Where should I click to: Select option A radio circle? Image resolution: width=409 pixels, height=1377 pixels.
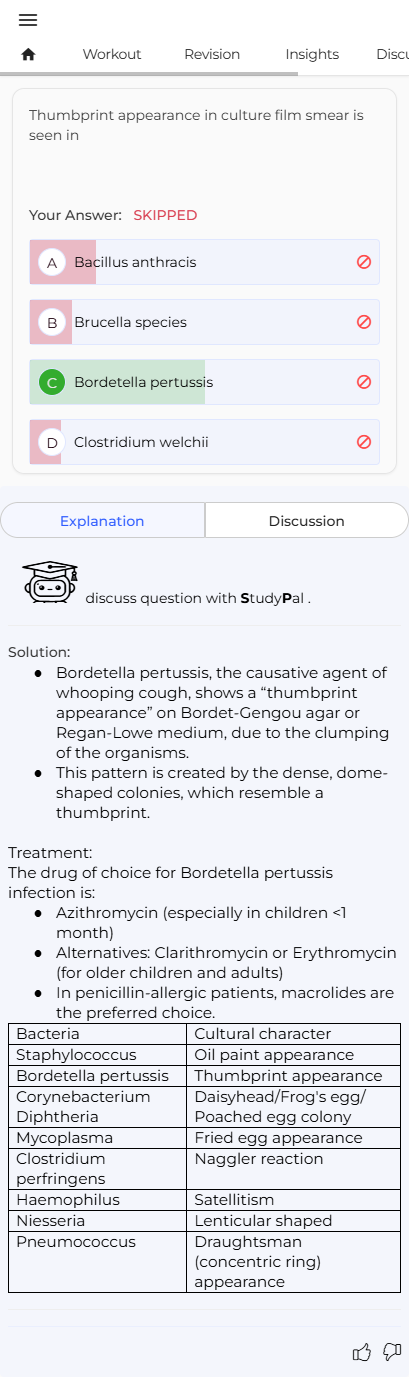click(x=52, y=262)
